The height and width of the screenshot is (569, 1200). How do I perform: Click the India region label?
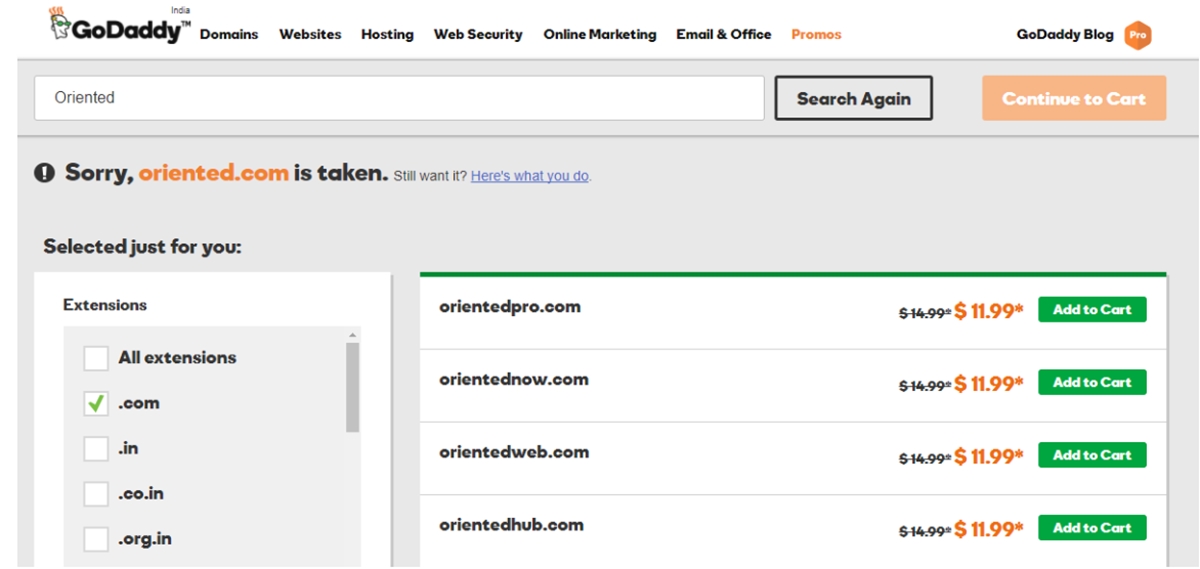click(x=180, y=11)
